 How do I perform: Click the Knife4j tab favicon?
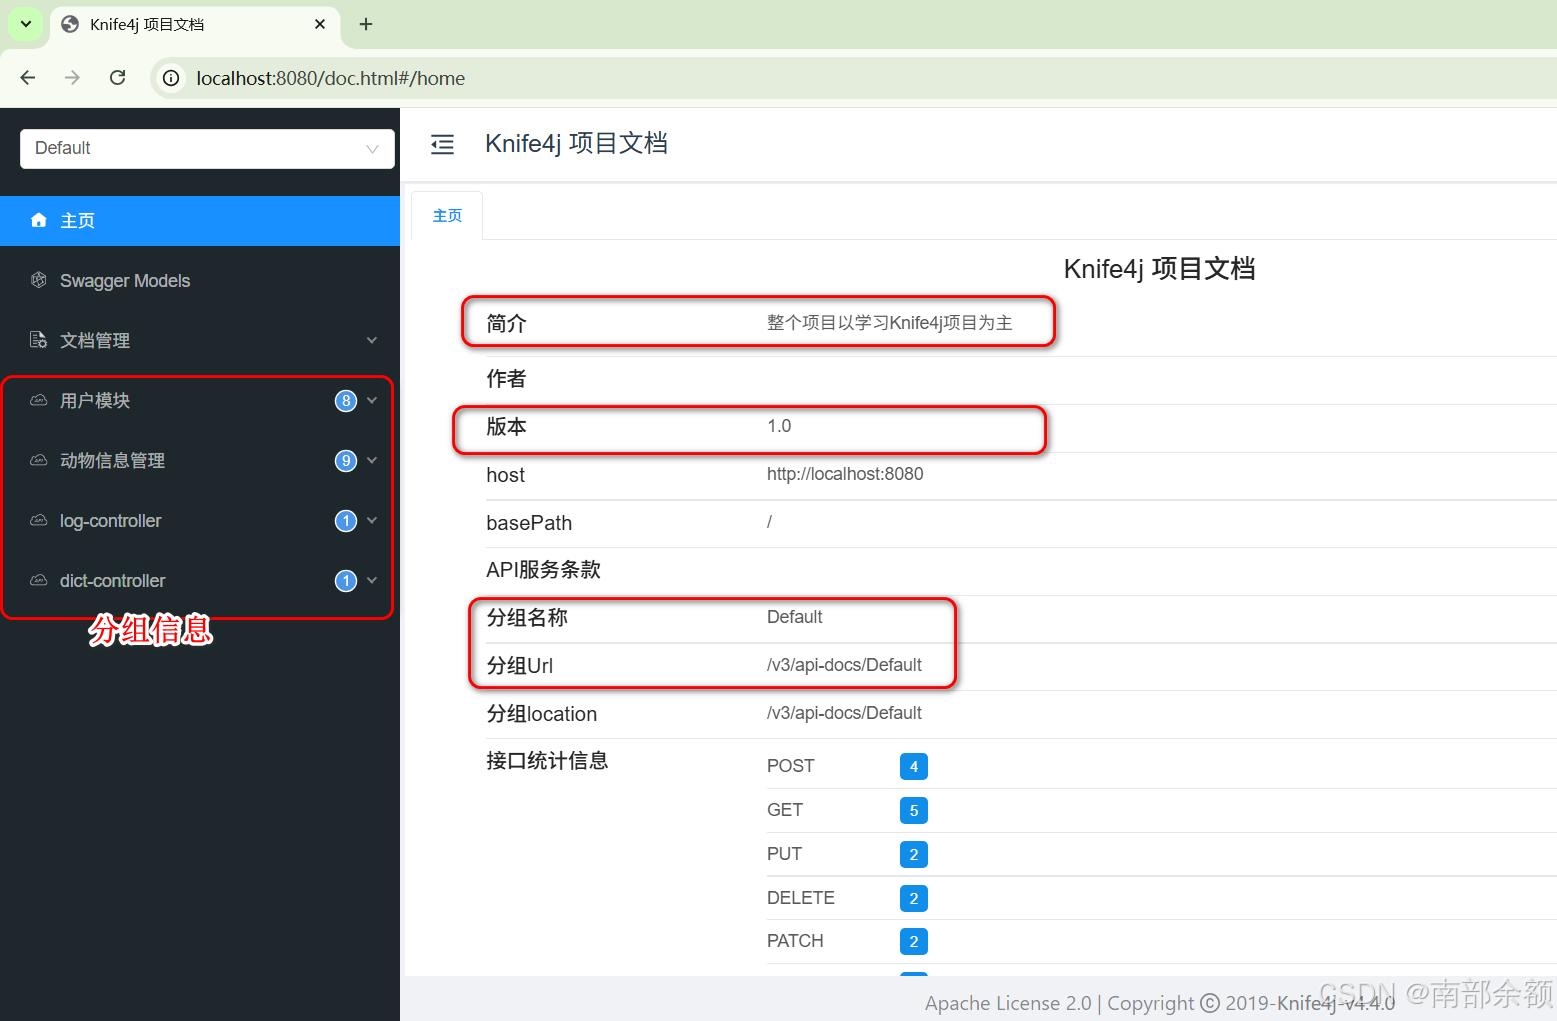(x=70, y=24)
